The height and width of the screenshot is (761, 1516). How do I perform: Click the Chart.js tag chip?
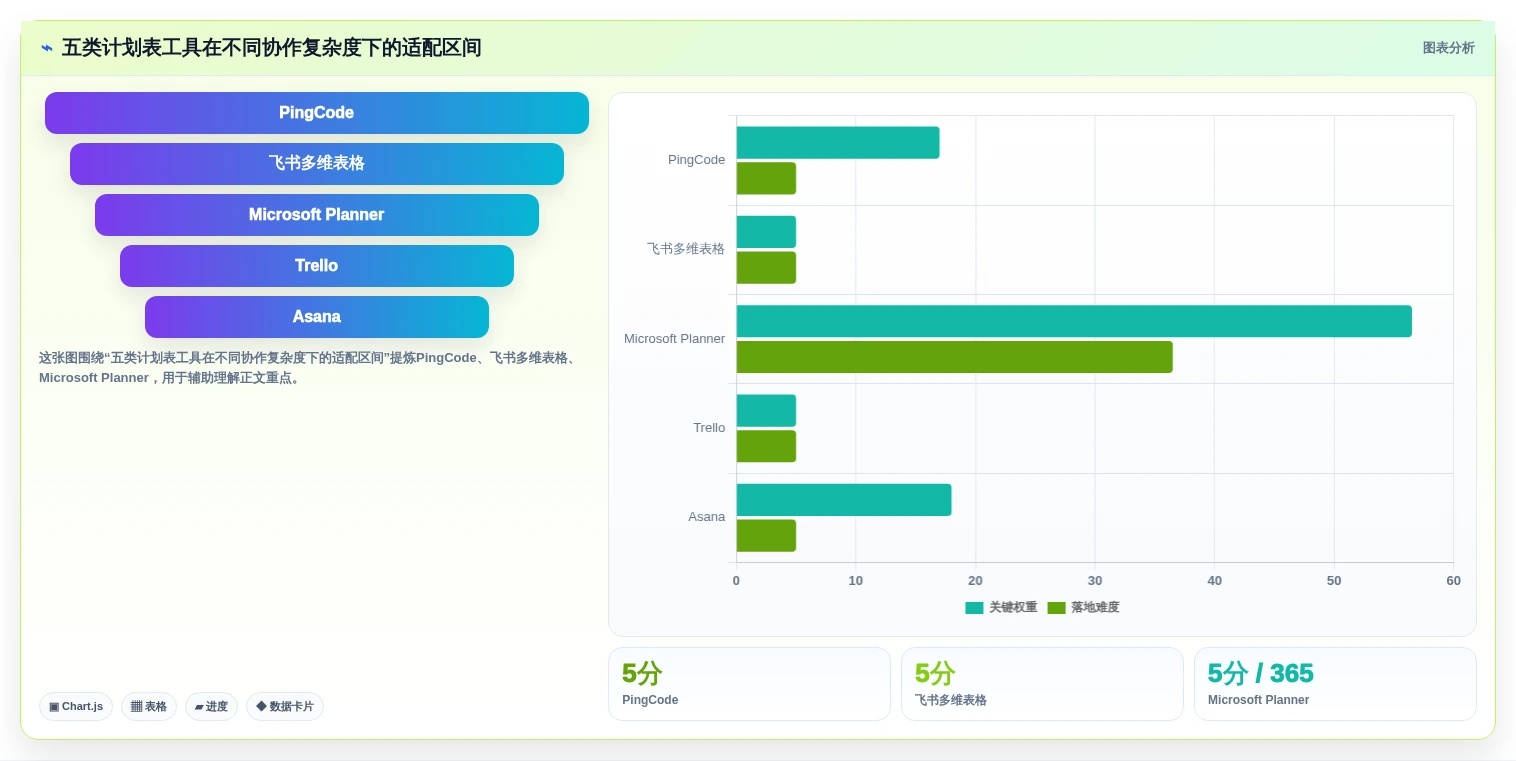tap(76, 706)
